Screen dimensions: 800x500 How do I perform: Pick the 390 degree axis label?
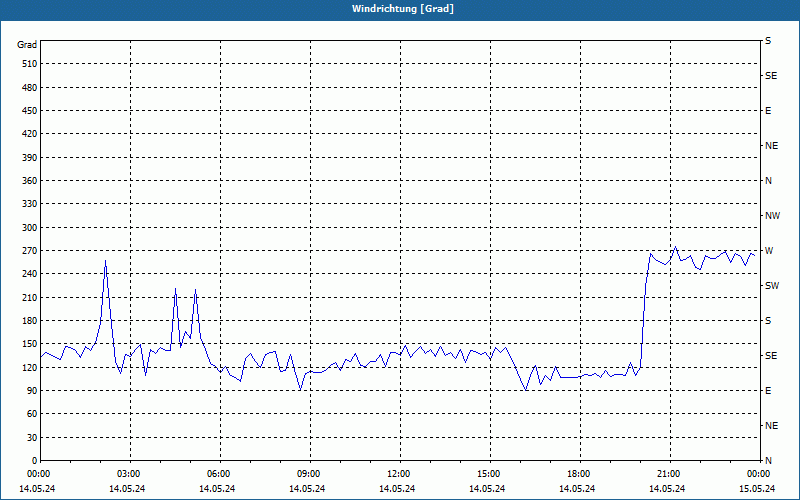coord(30,158)
